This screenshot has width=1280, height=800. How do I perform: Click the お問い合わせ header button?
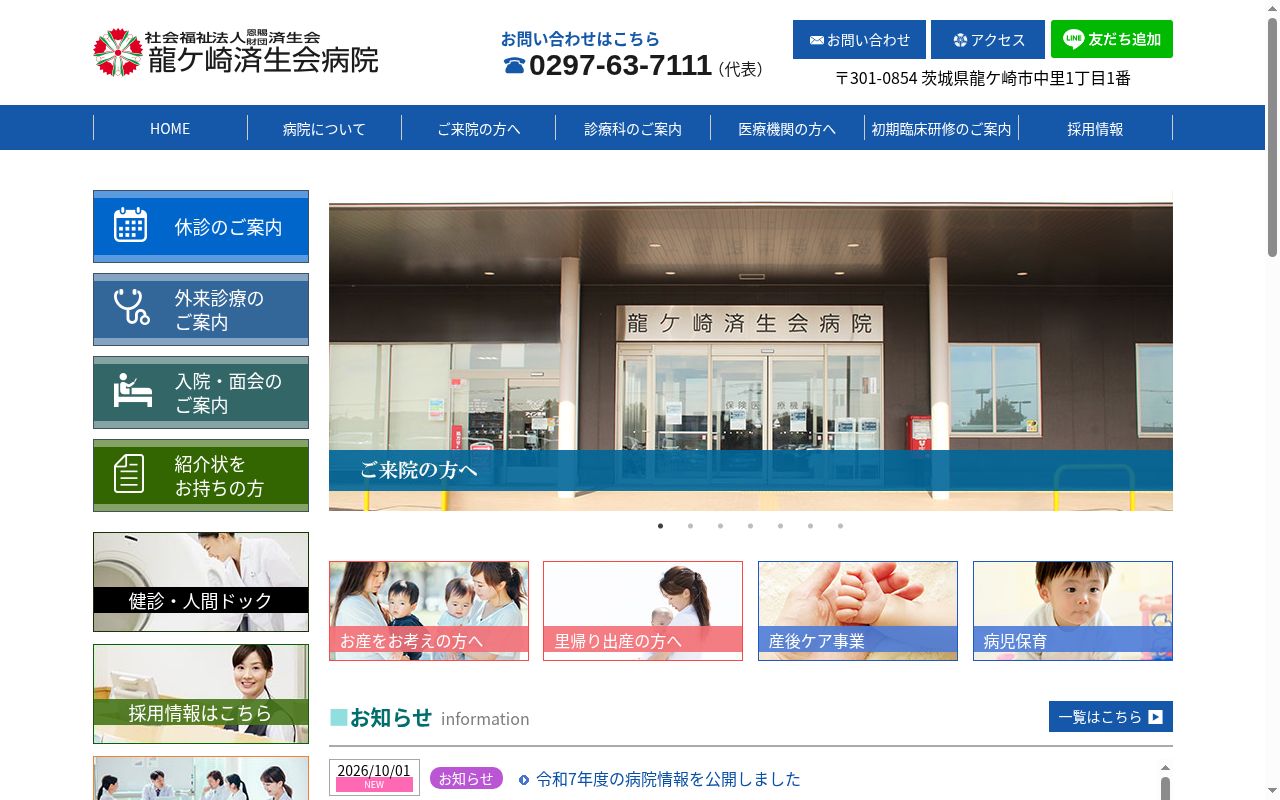pos(859,40)
